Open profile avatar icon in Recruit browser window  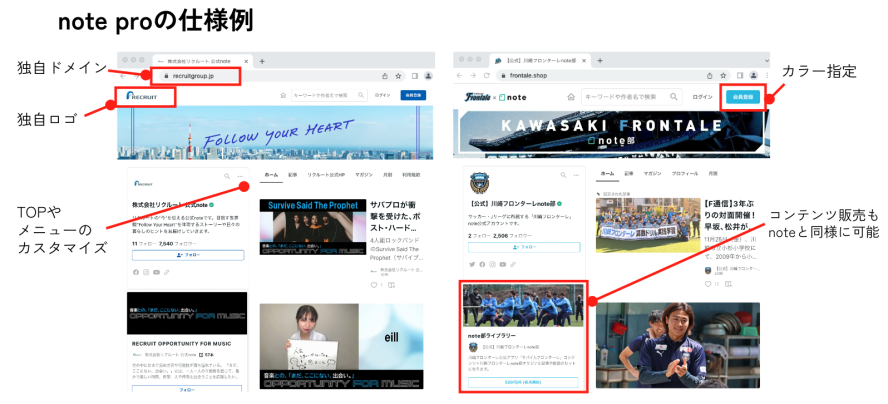point(428,75)
